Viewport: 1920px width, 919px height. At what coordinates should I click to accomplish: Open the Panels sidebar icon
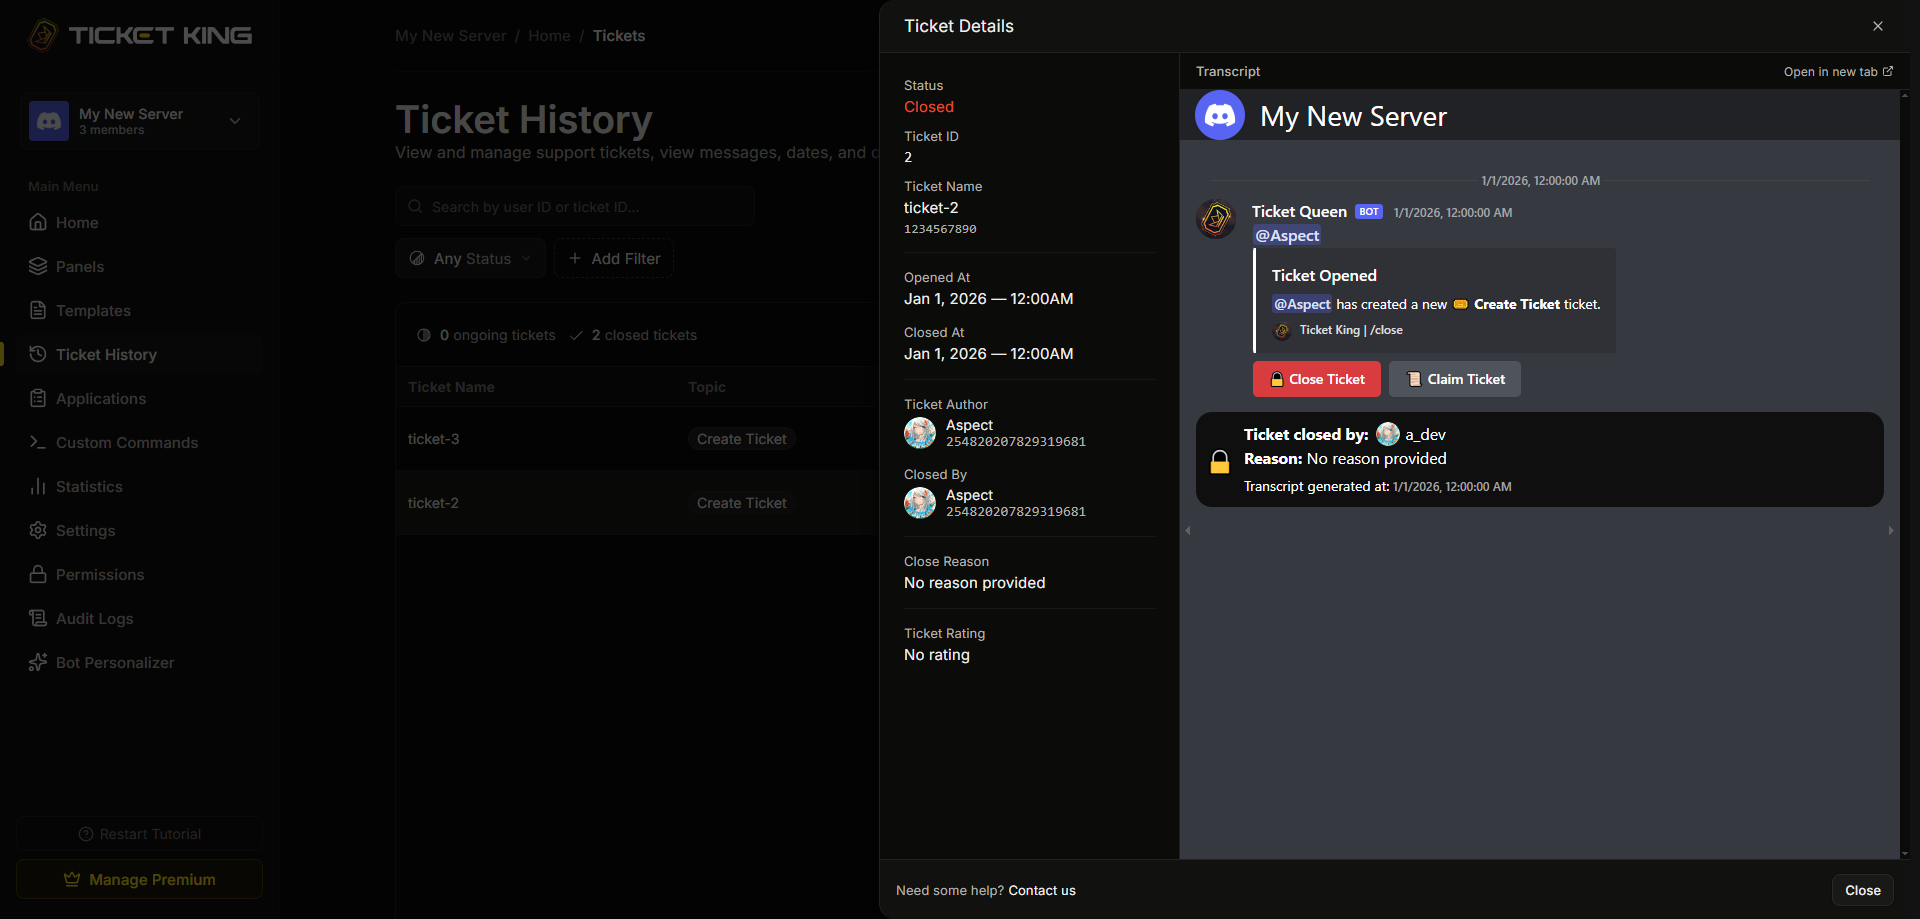point(38,266)
